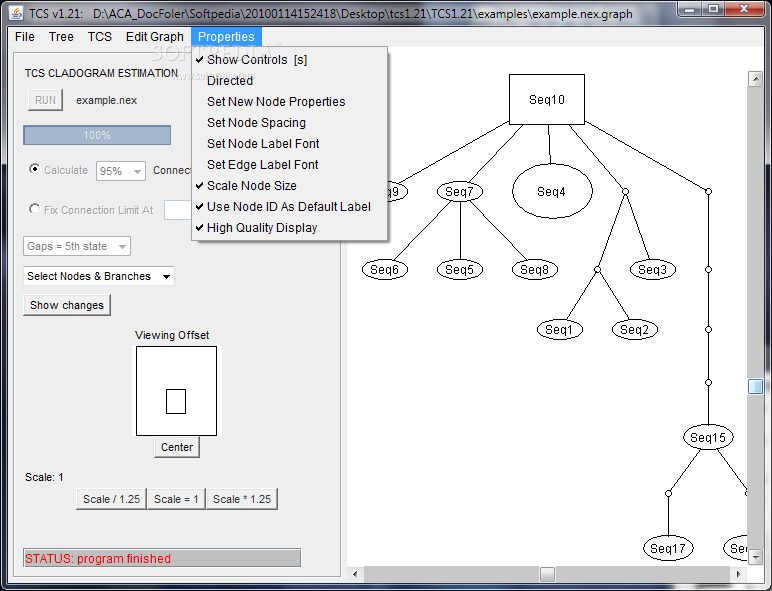Select the Seq1 node
Image resolution: width=772 pixels, height=591 pixels.
pos(559,329)
